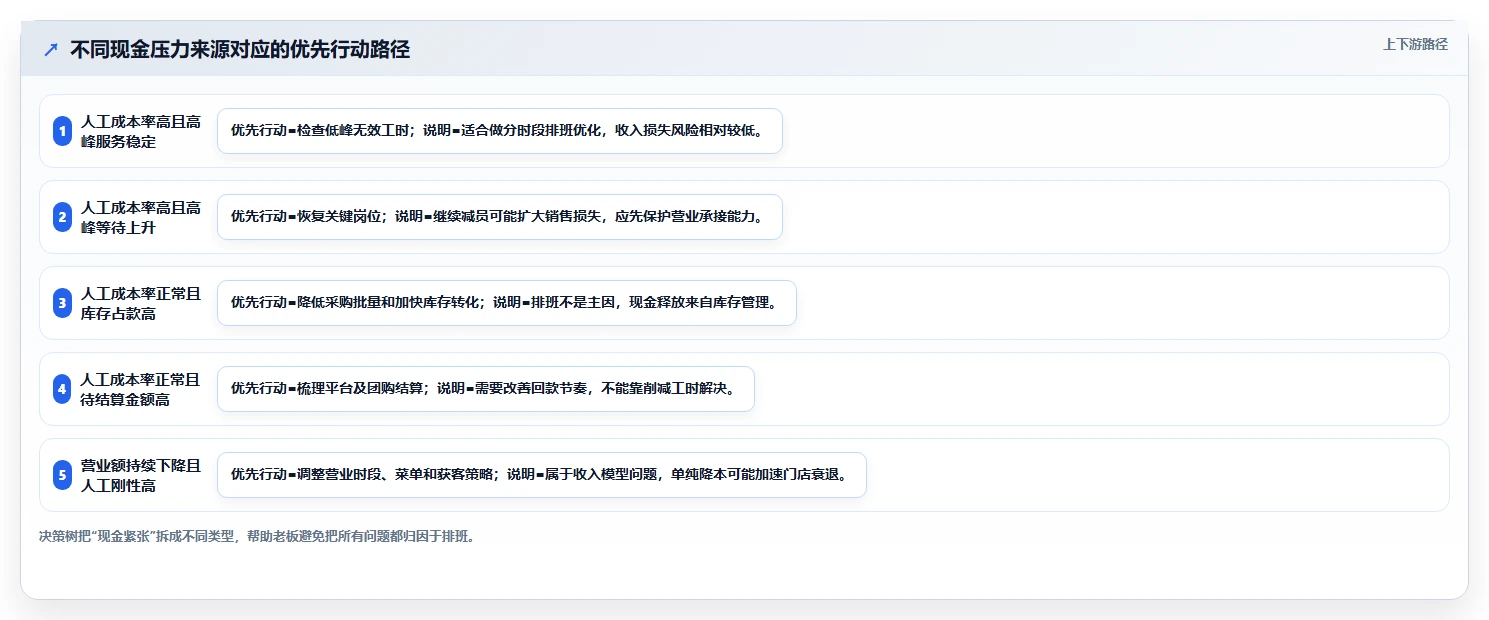1489x620 pixels.
Task: Click the action box 恢复关键岗位
Action: 500,217
